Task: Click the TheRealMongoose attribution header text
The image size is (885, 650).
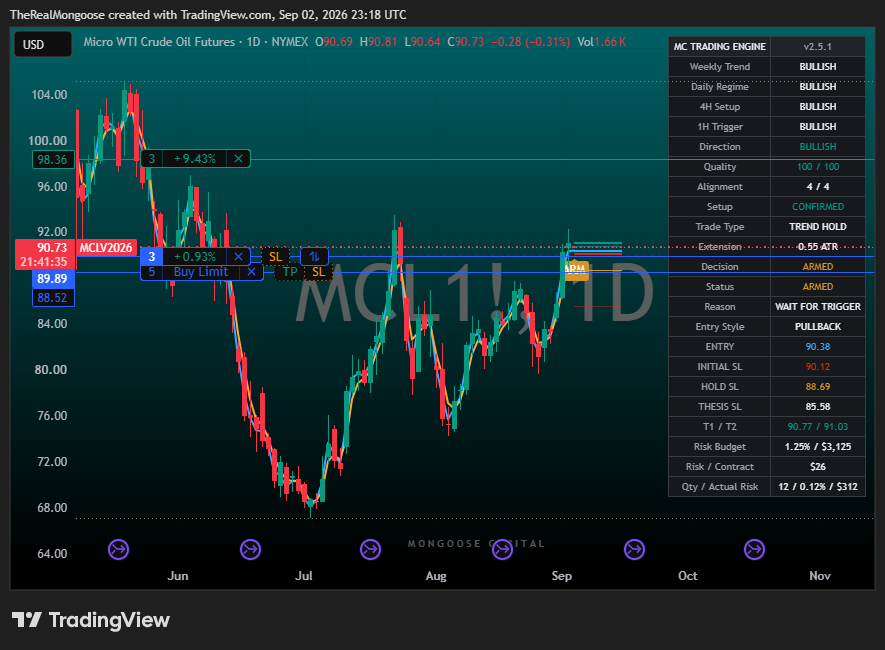Action: pos(208,15)
